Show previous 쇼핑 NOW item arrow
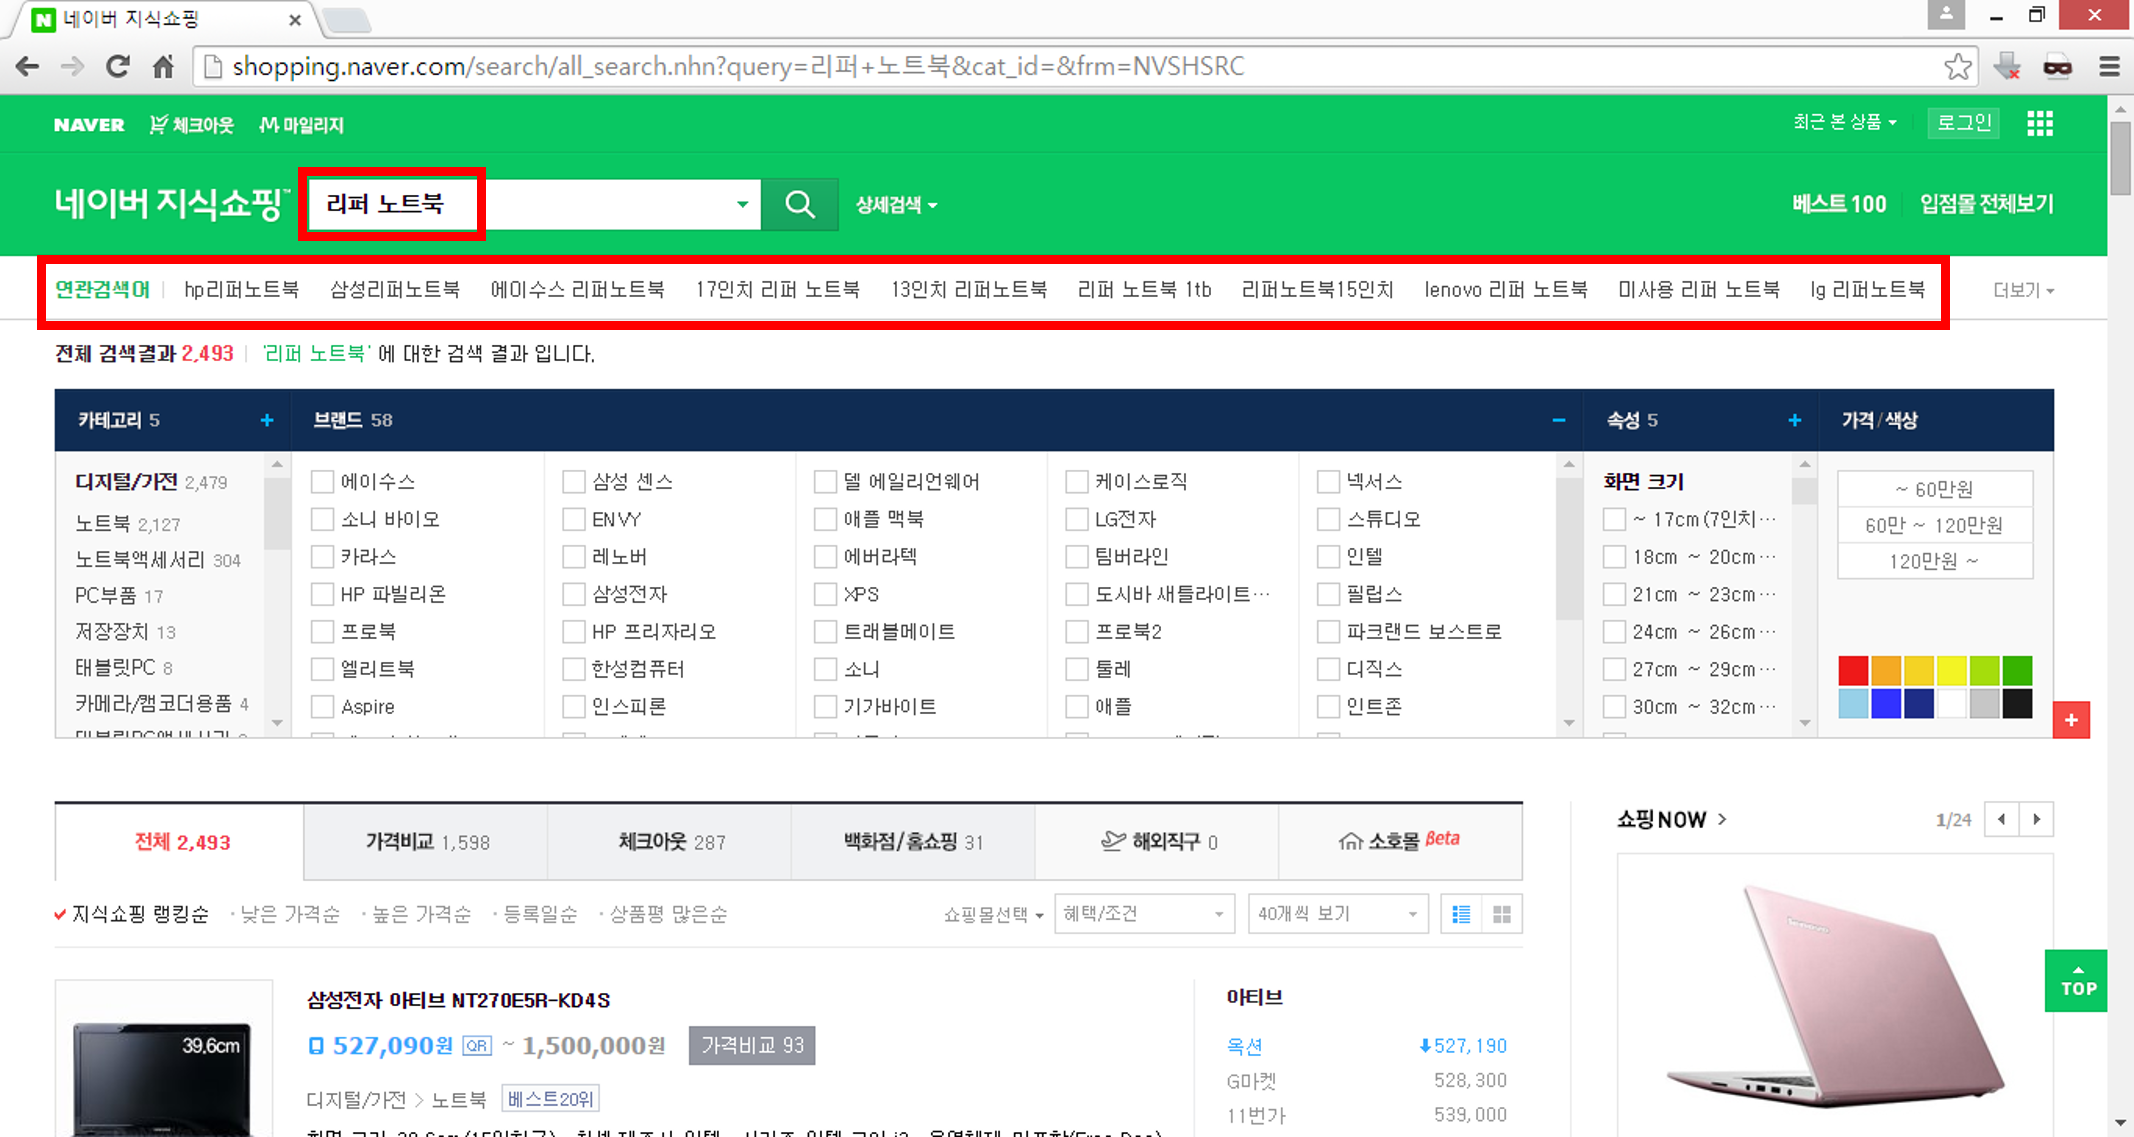Viewport: 2134px width, 1137px height. (2001, 819)
